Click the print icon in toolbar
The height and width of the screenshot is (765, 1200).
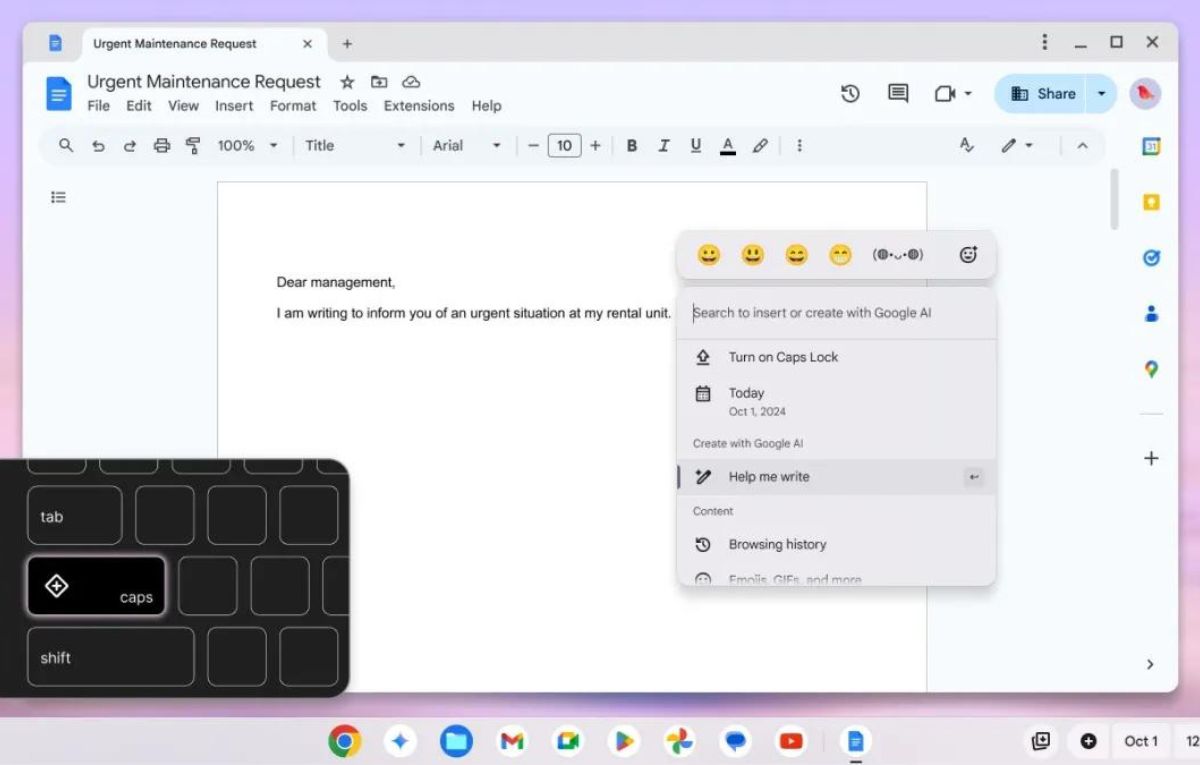[x=161, y=145]
